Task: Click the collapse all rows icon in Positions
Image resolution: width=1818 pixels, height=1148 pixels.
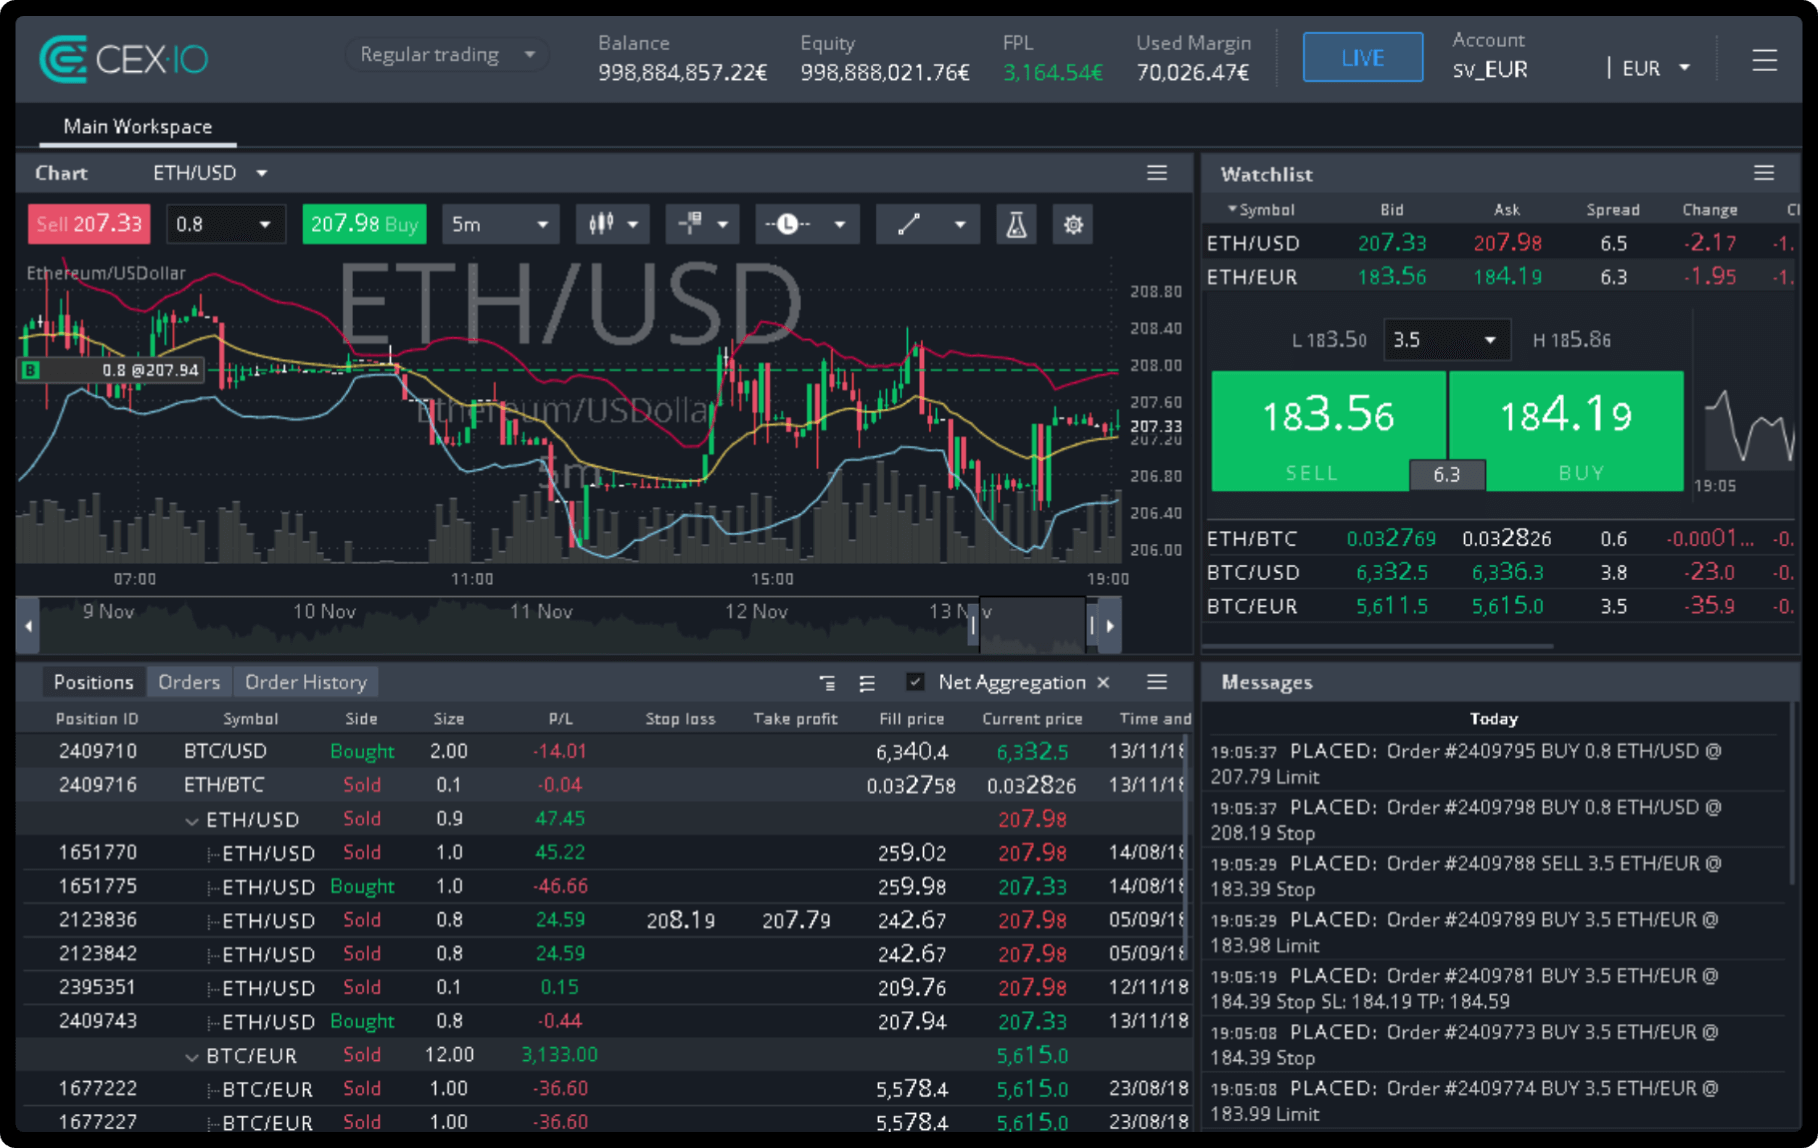Action: point(827,683)
